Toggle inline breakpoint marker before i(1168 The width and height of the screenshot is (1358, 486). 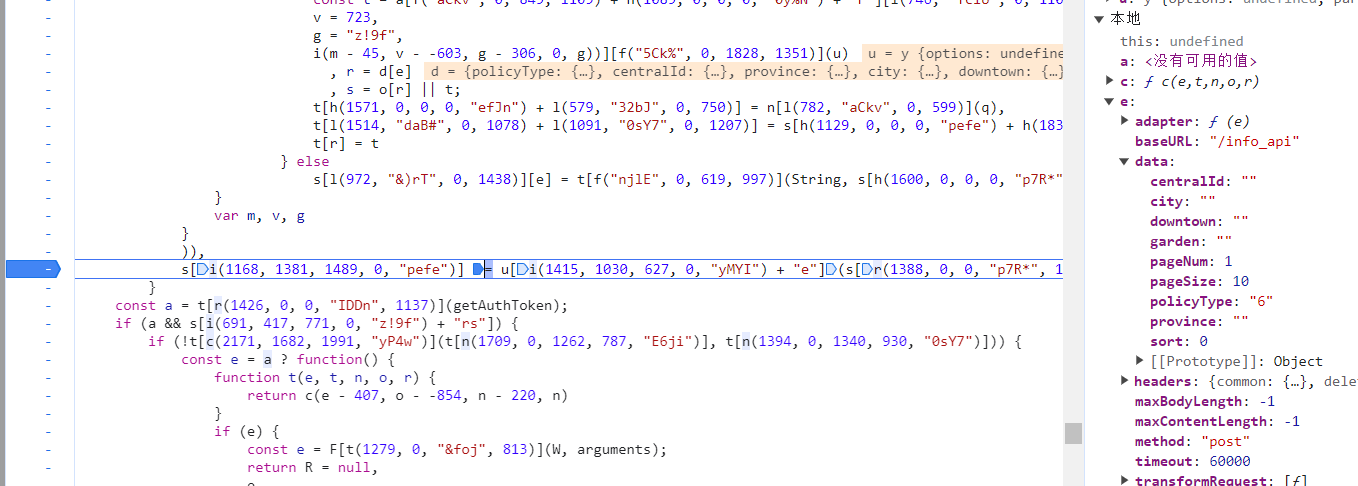pos(201,268)
